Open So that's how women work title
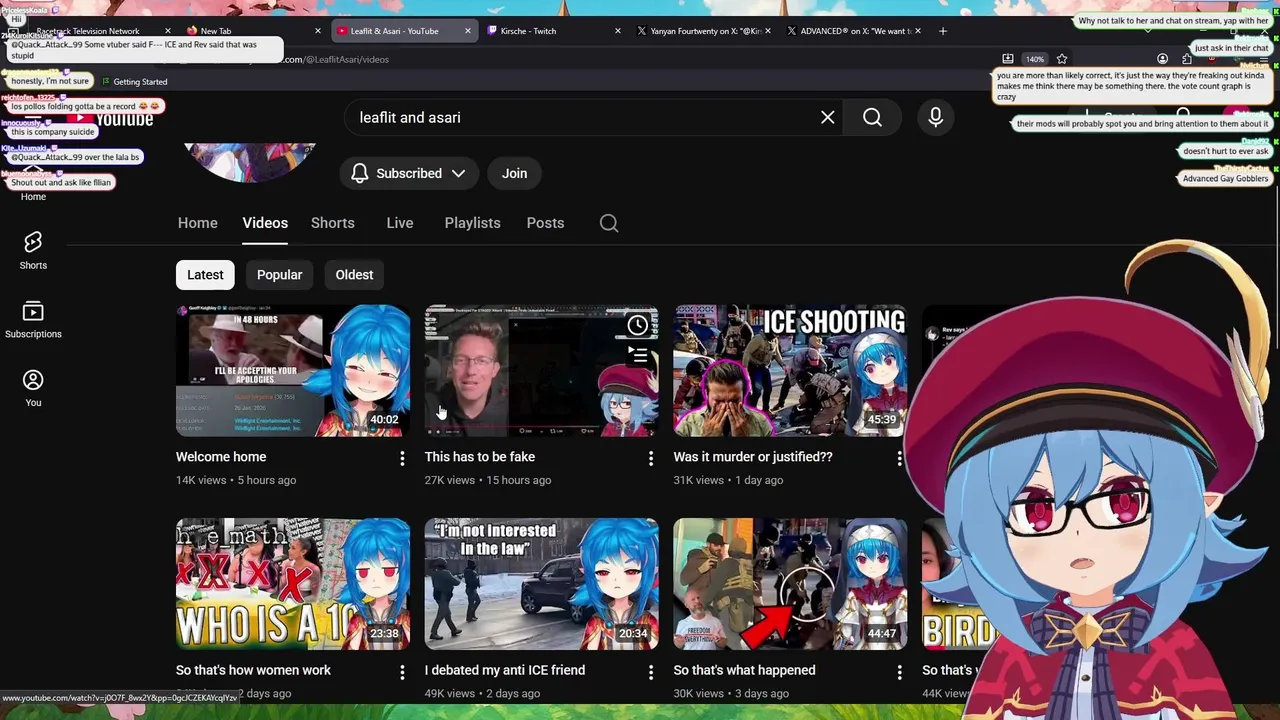The image size is (1280, 720). tap(253, 670)
